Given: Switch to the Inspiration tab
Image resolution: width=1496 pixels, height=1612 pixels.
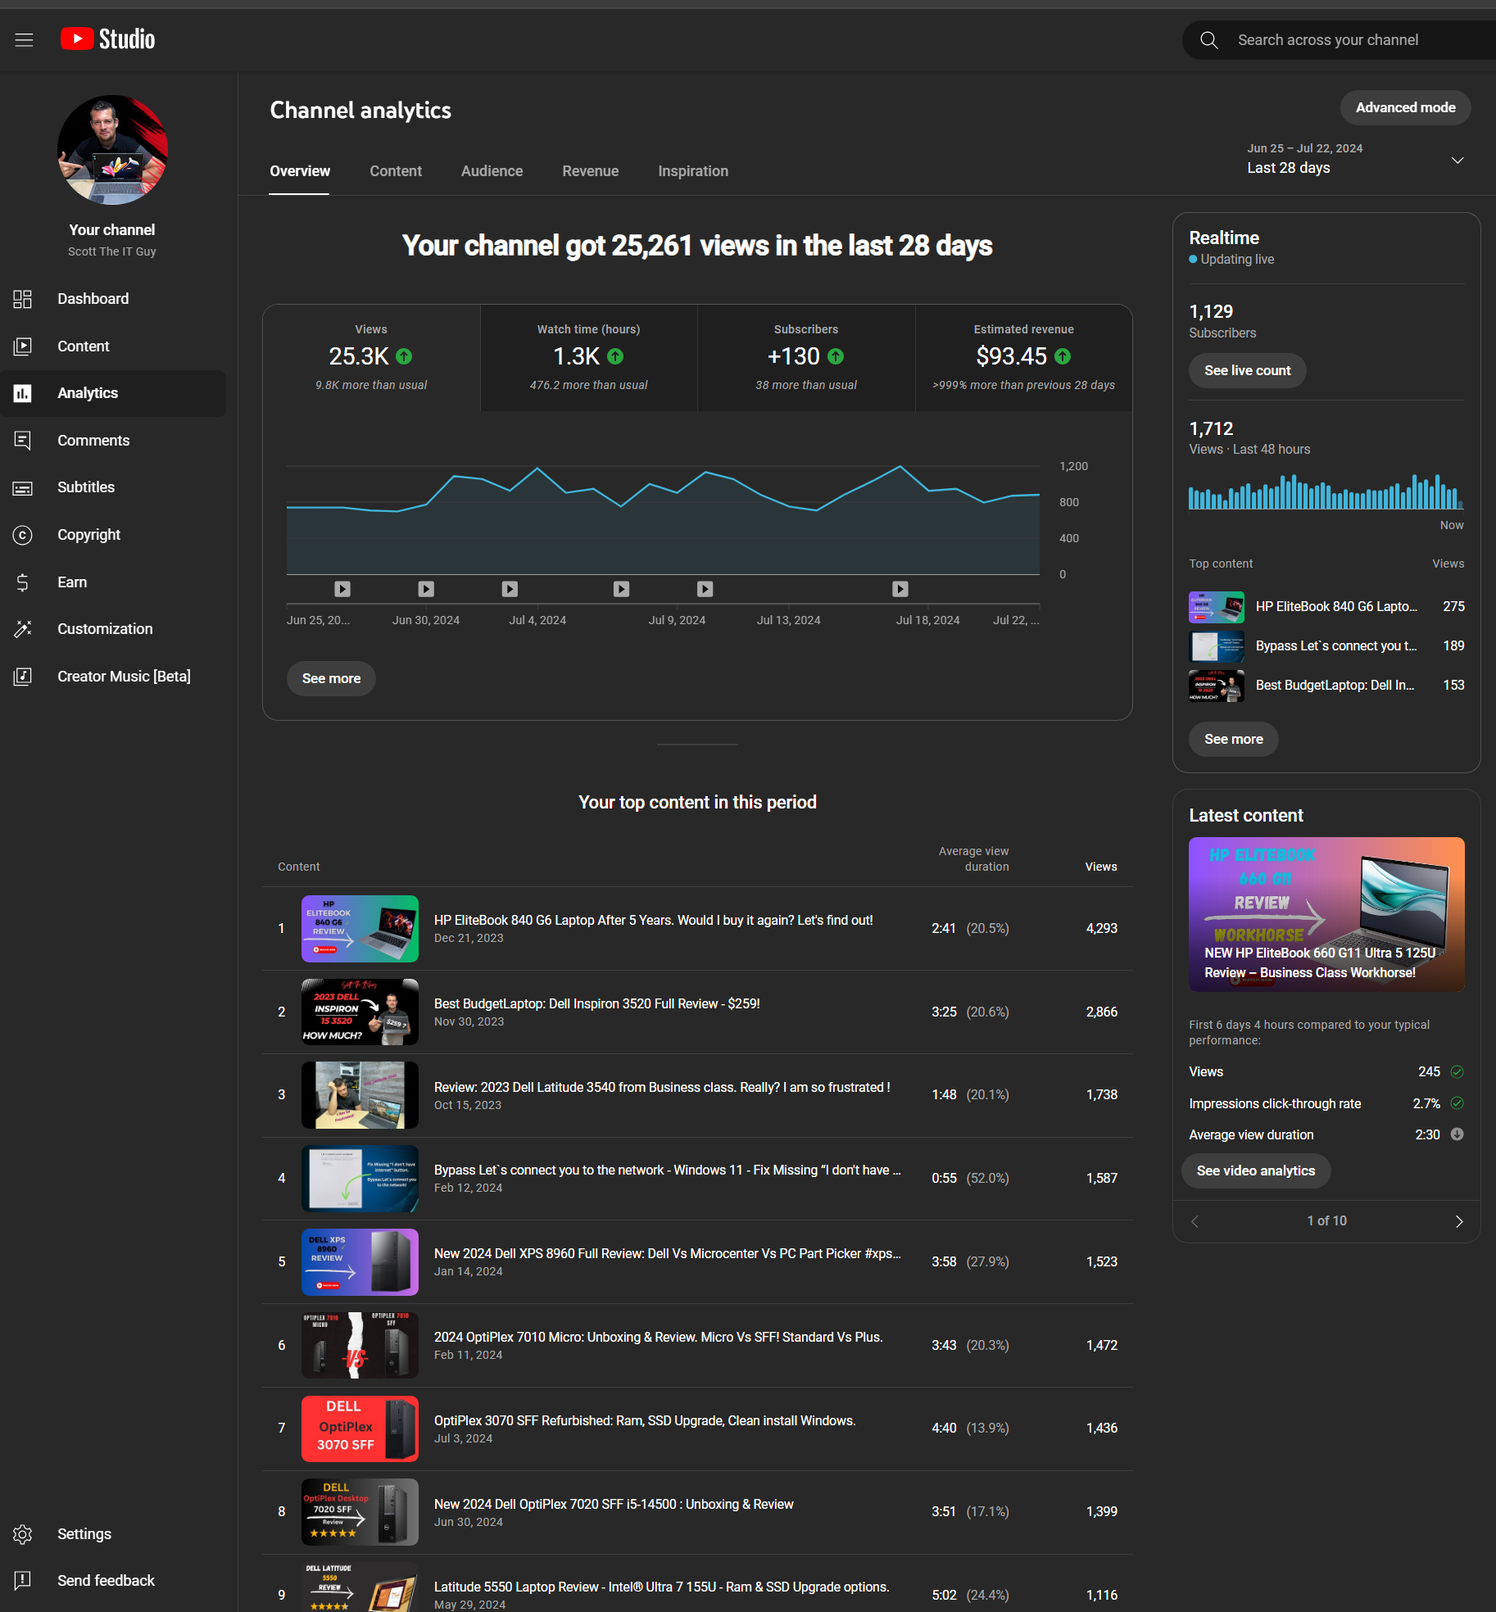Looking at the screenshot, I should 693,171.
